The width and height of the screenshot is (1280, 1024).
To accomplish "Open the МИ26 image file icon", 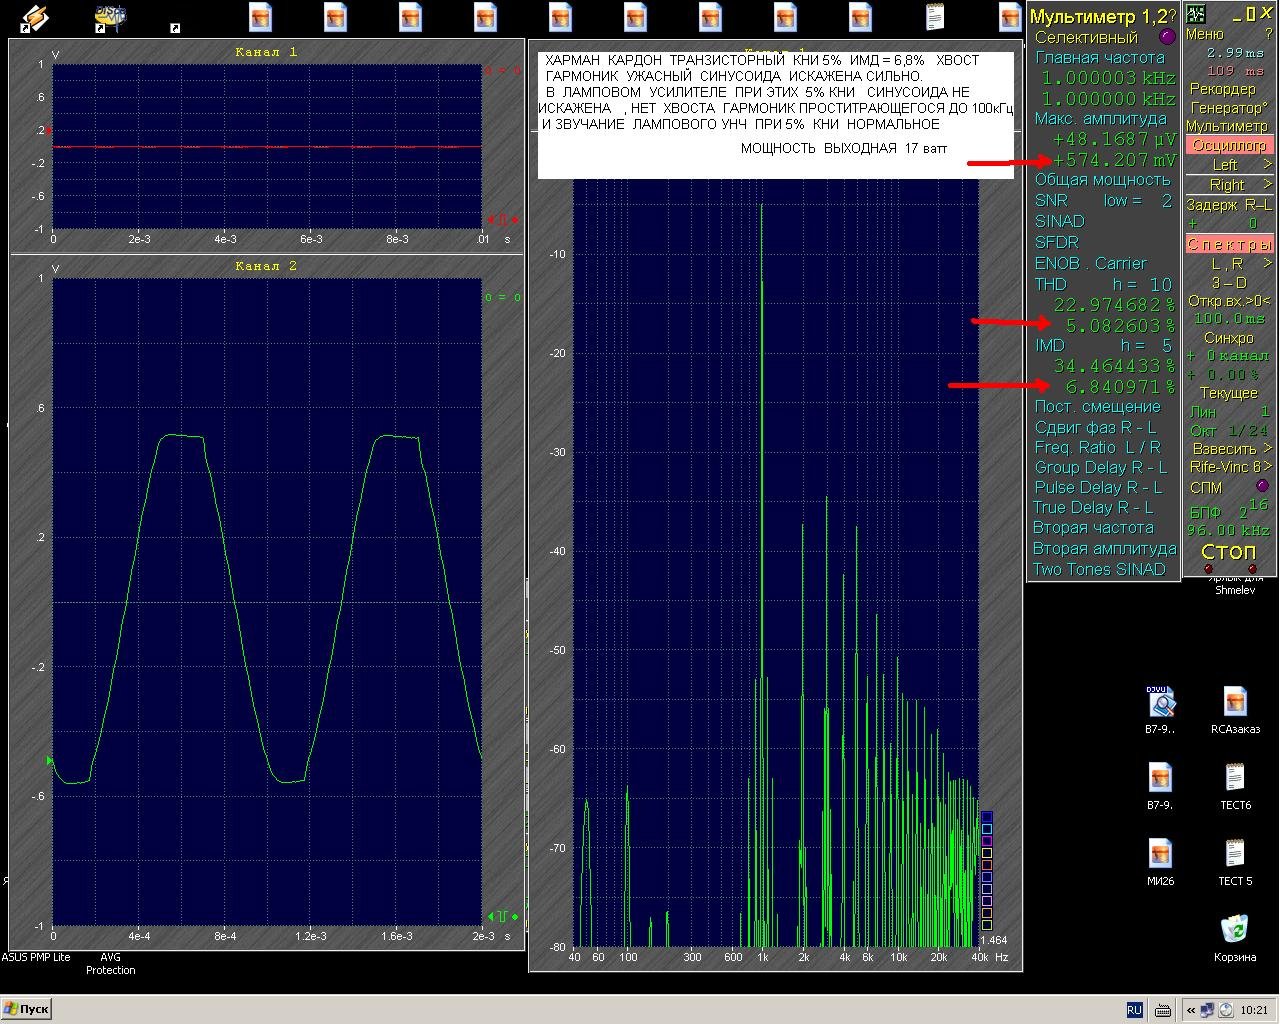I will click(1160, 856).
